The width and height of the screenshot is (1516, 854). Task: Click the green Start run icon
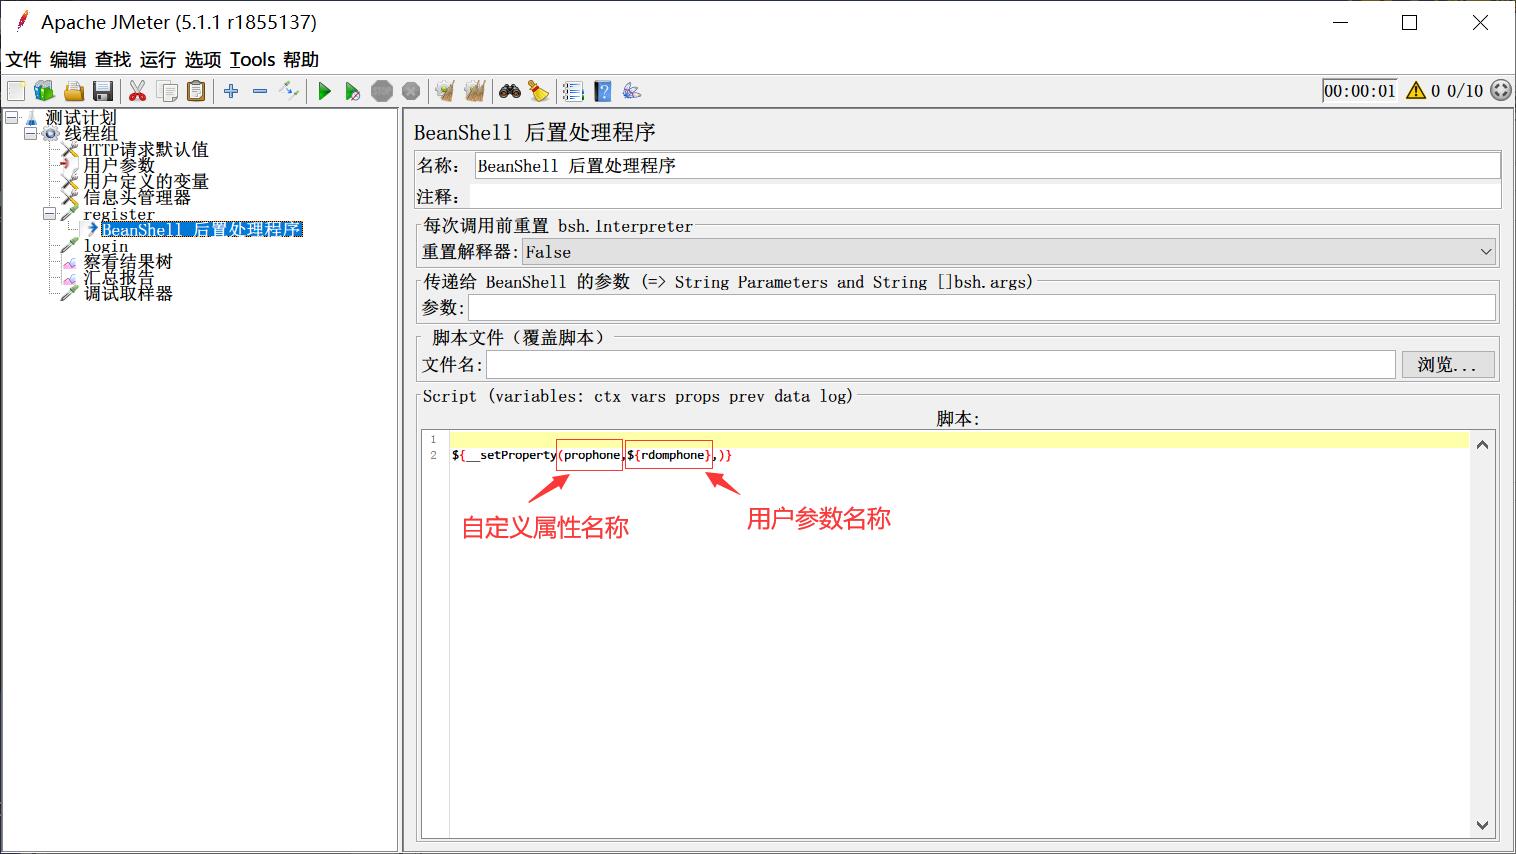(324, 92)
